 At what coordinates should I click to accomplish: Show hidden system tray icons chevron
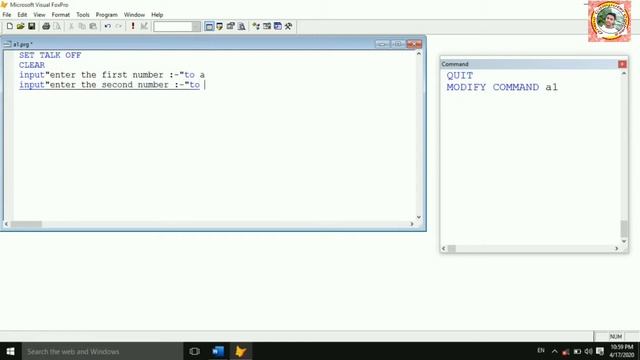pyautogui.click(x=554, y=351)
